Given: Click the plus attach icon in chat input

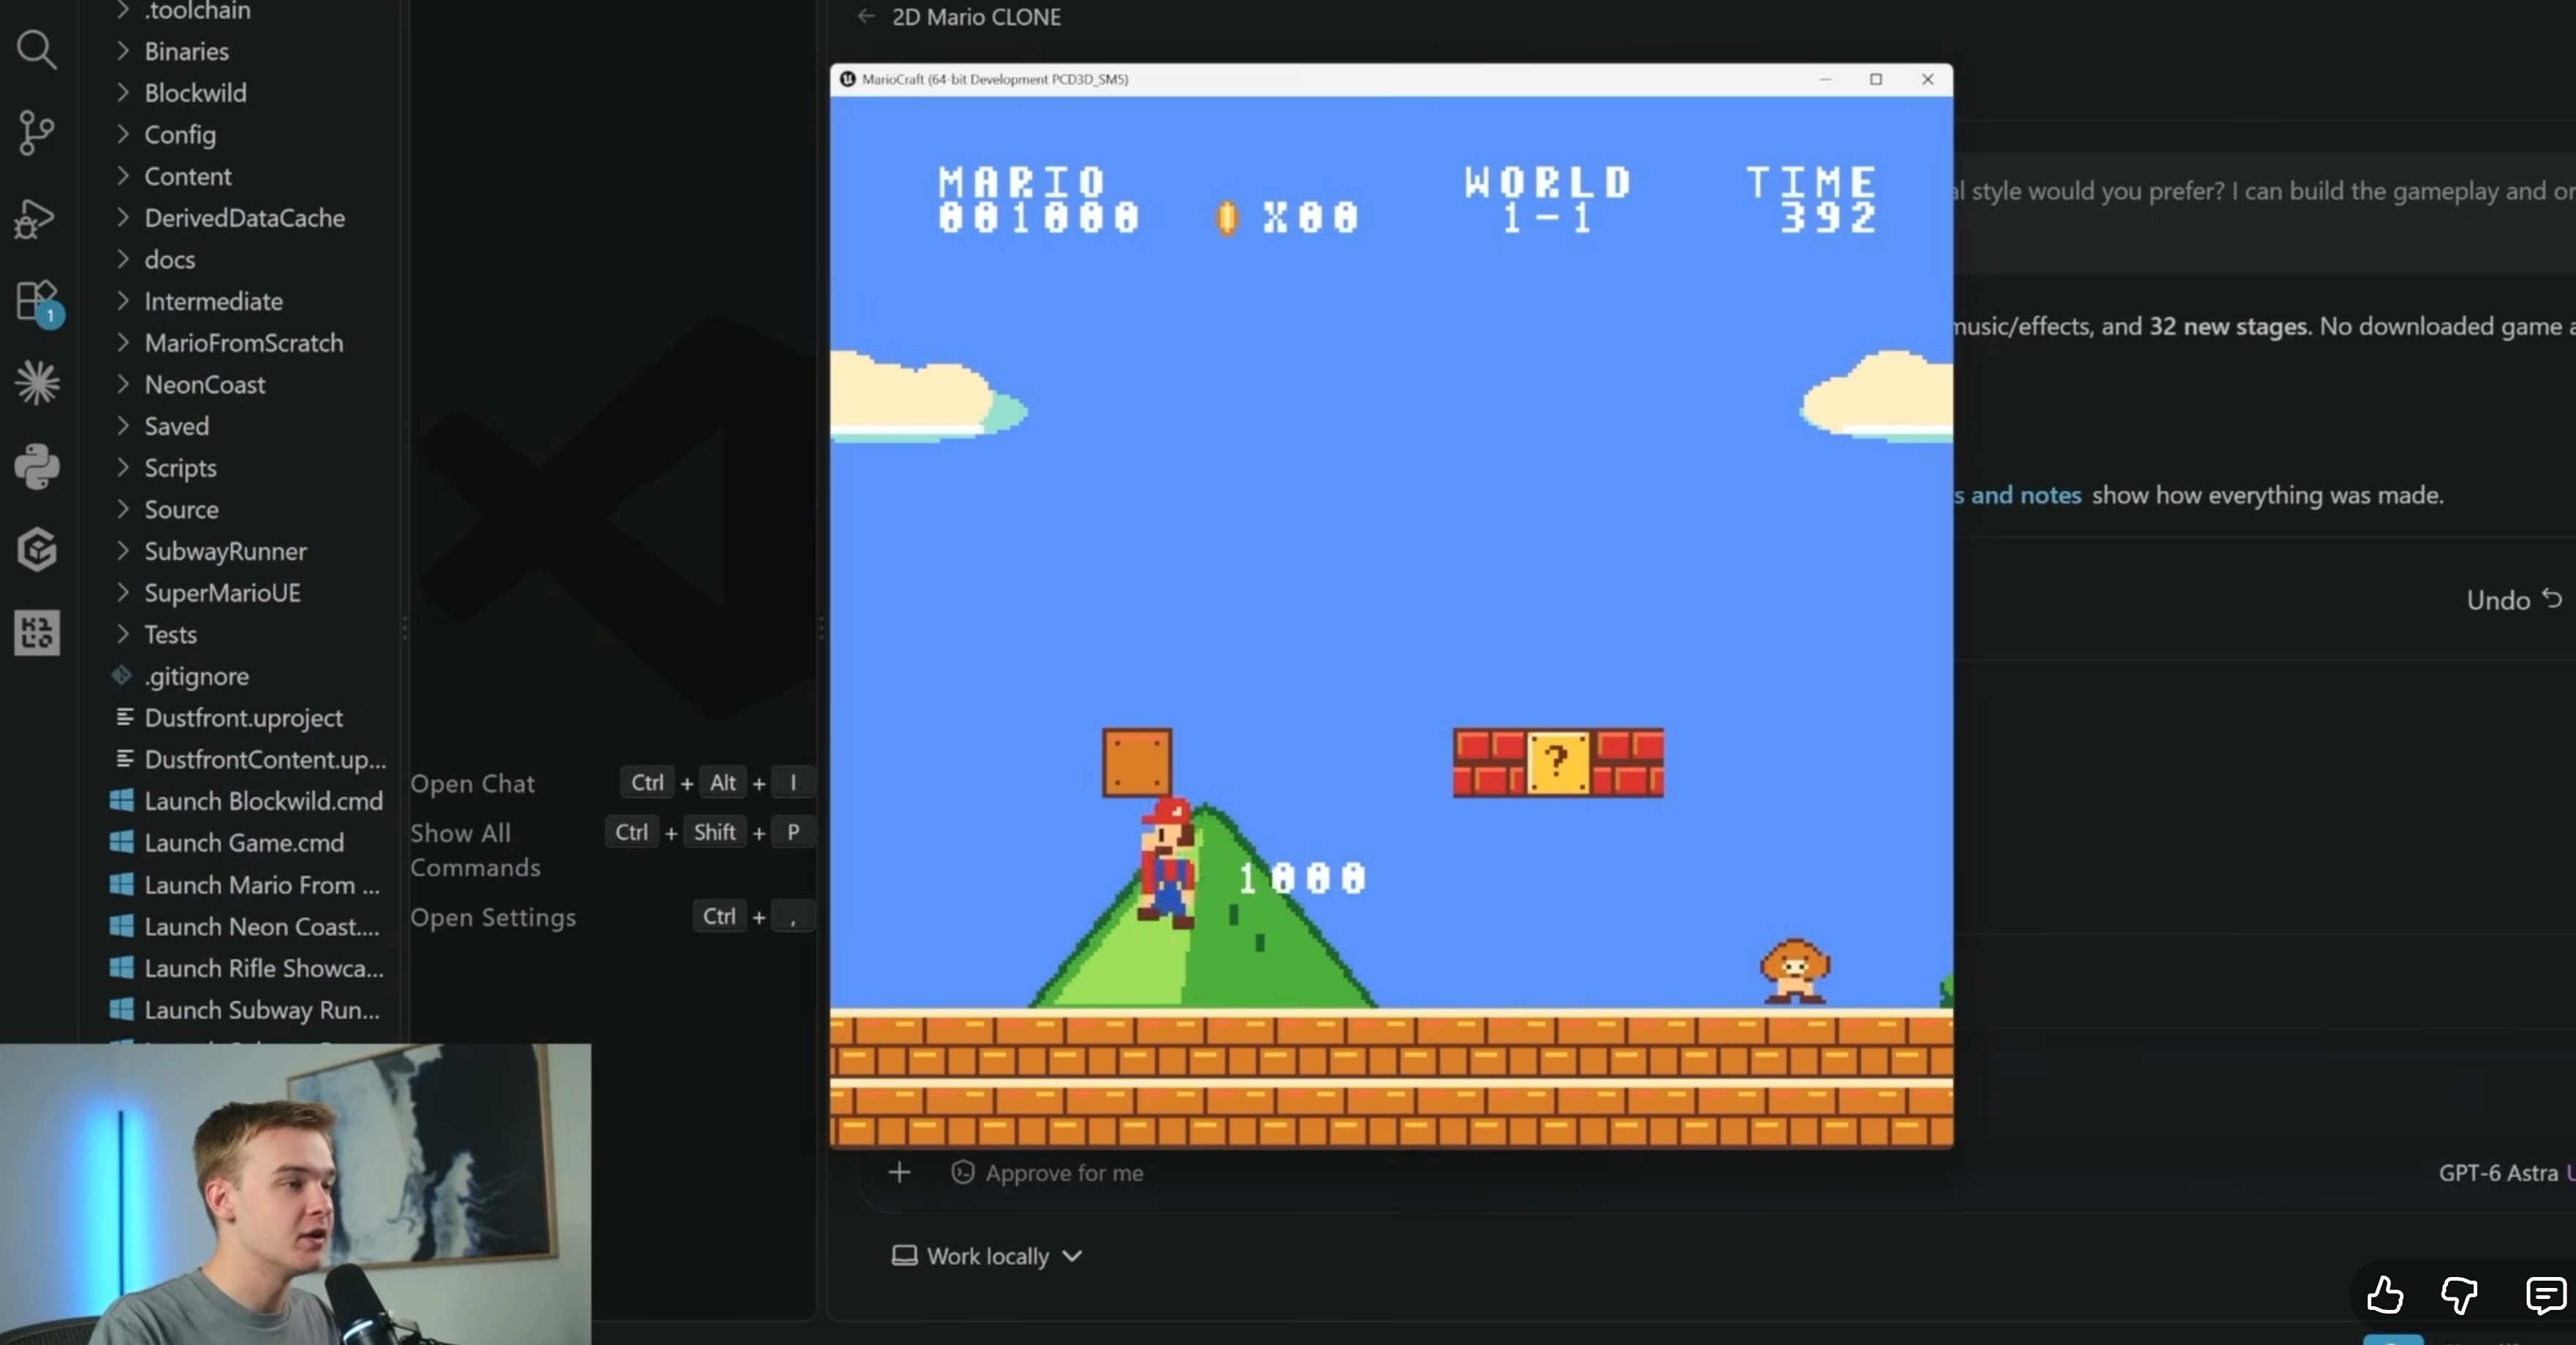Looking at the screenshot, I should [899, 1172].
